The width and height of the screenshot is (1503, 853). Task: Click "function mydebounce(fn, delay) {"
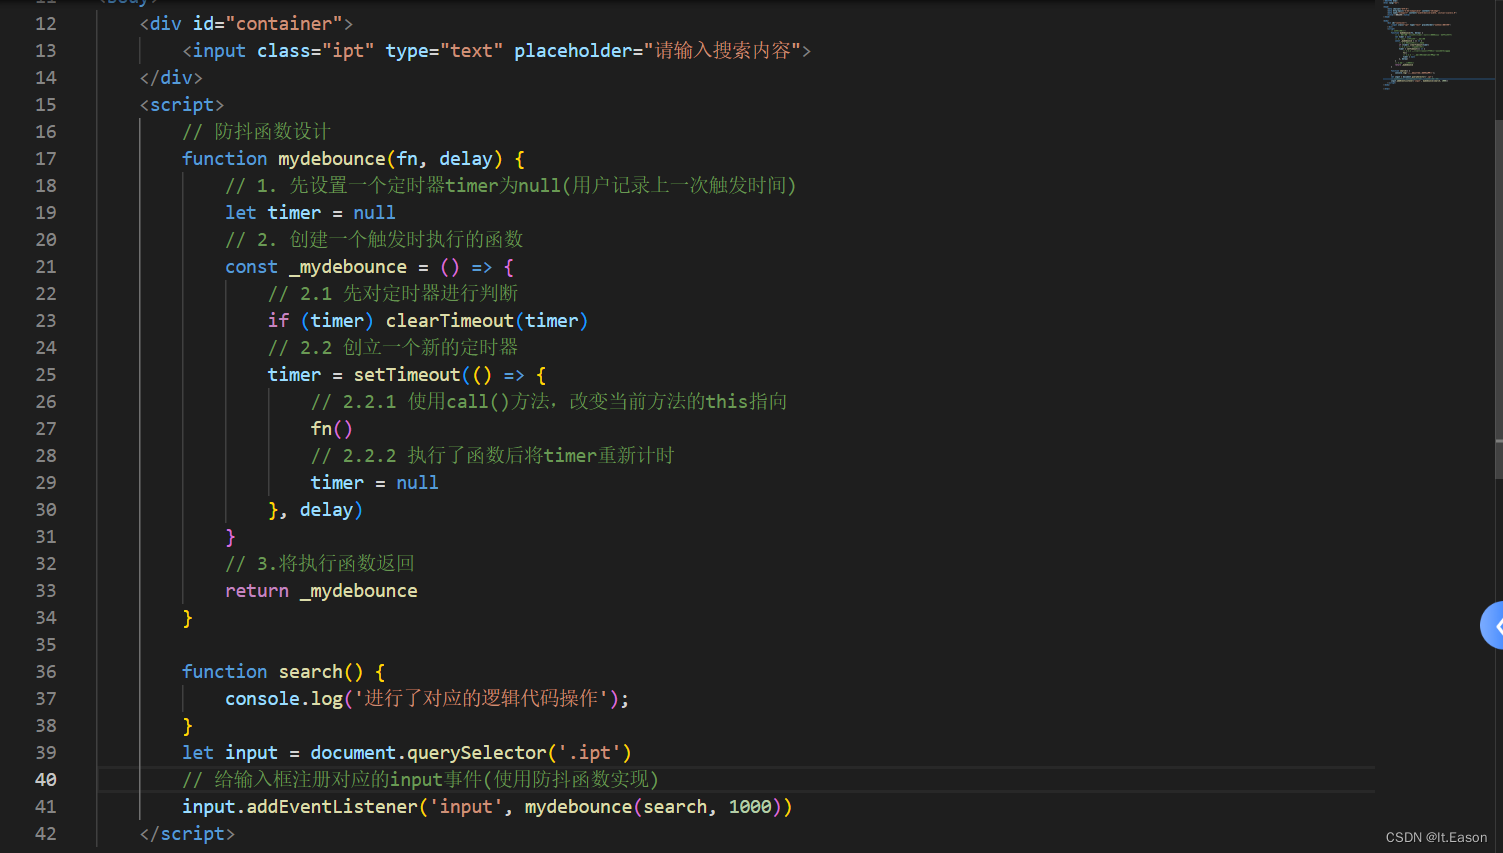click(x=354, y=158)
